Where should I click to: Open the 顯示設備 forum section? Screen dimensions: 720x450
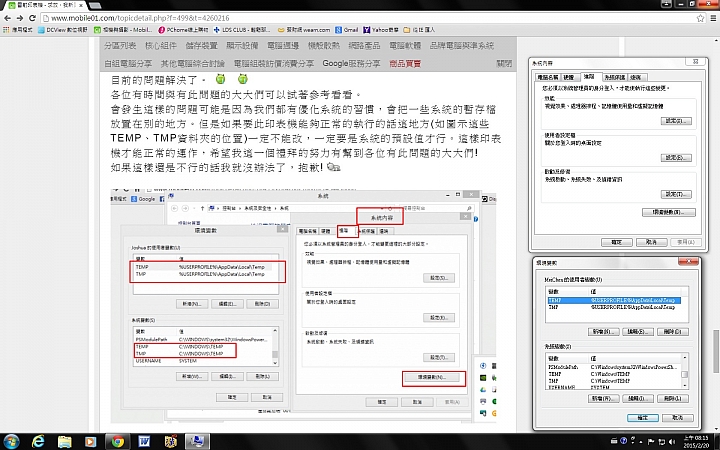[242, 45]
